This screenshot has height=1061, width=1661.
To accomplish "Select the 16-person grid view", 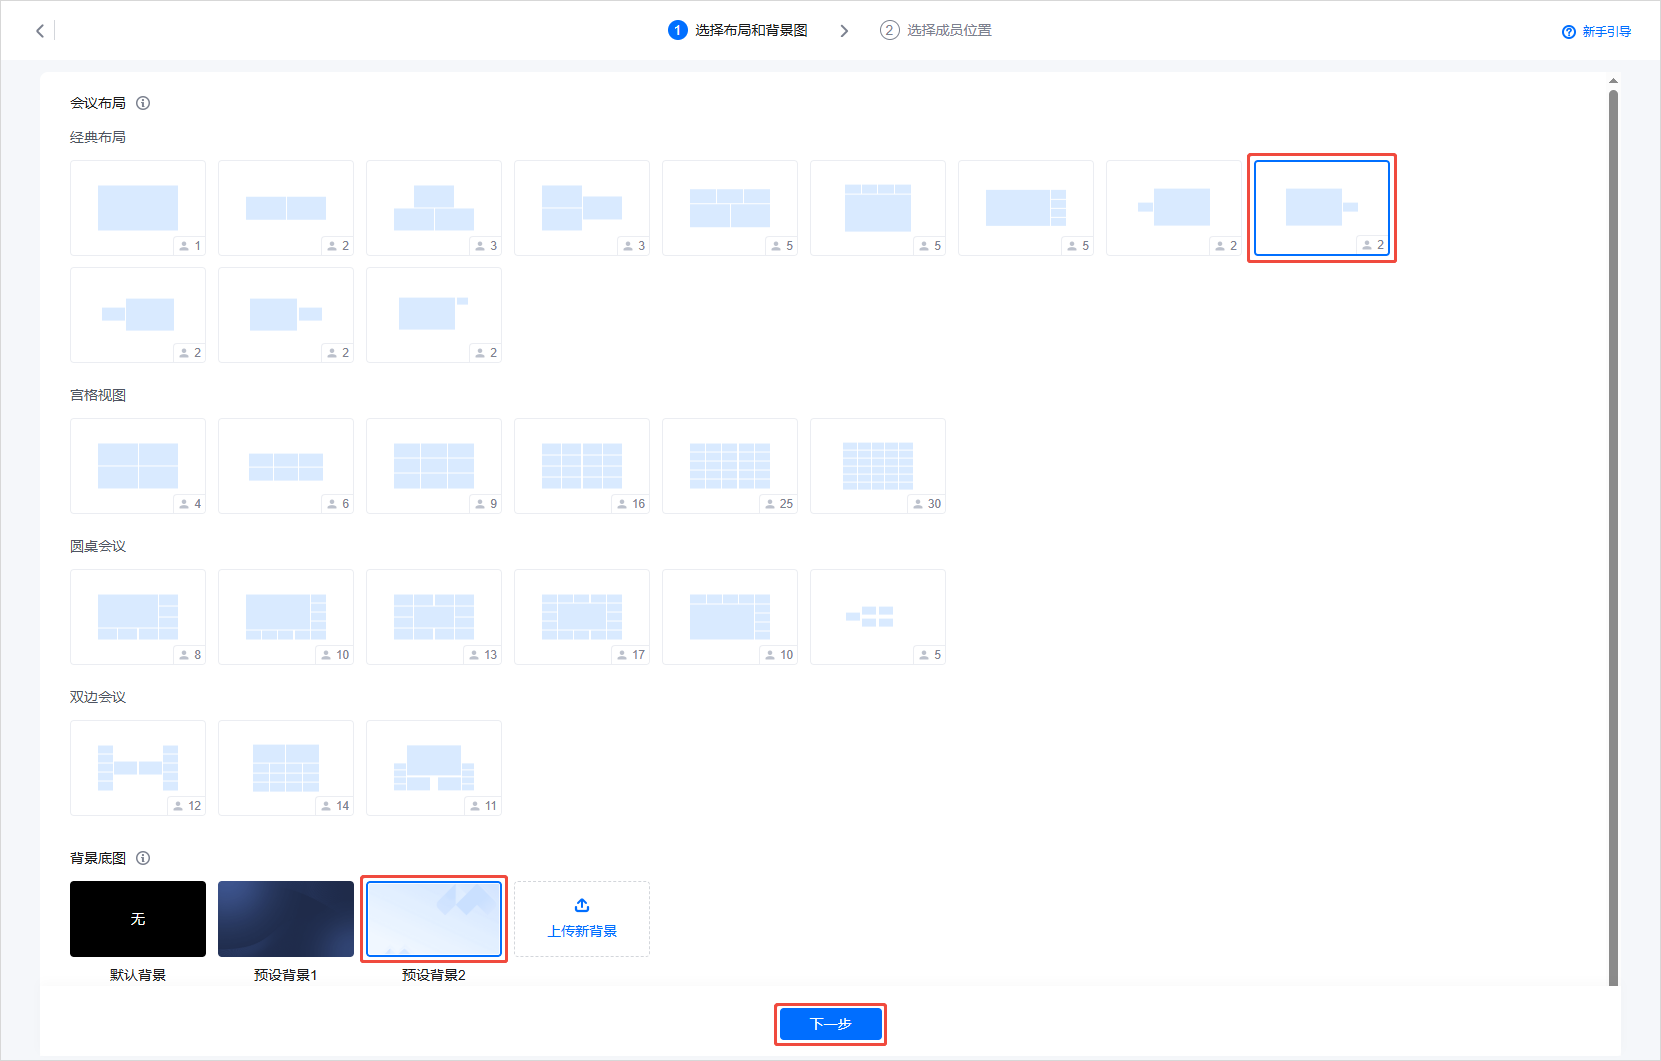I will tap(582, 466).
